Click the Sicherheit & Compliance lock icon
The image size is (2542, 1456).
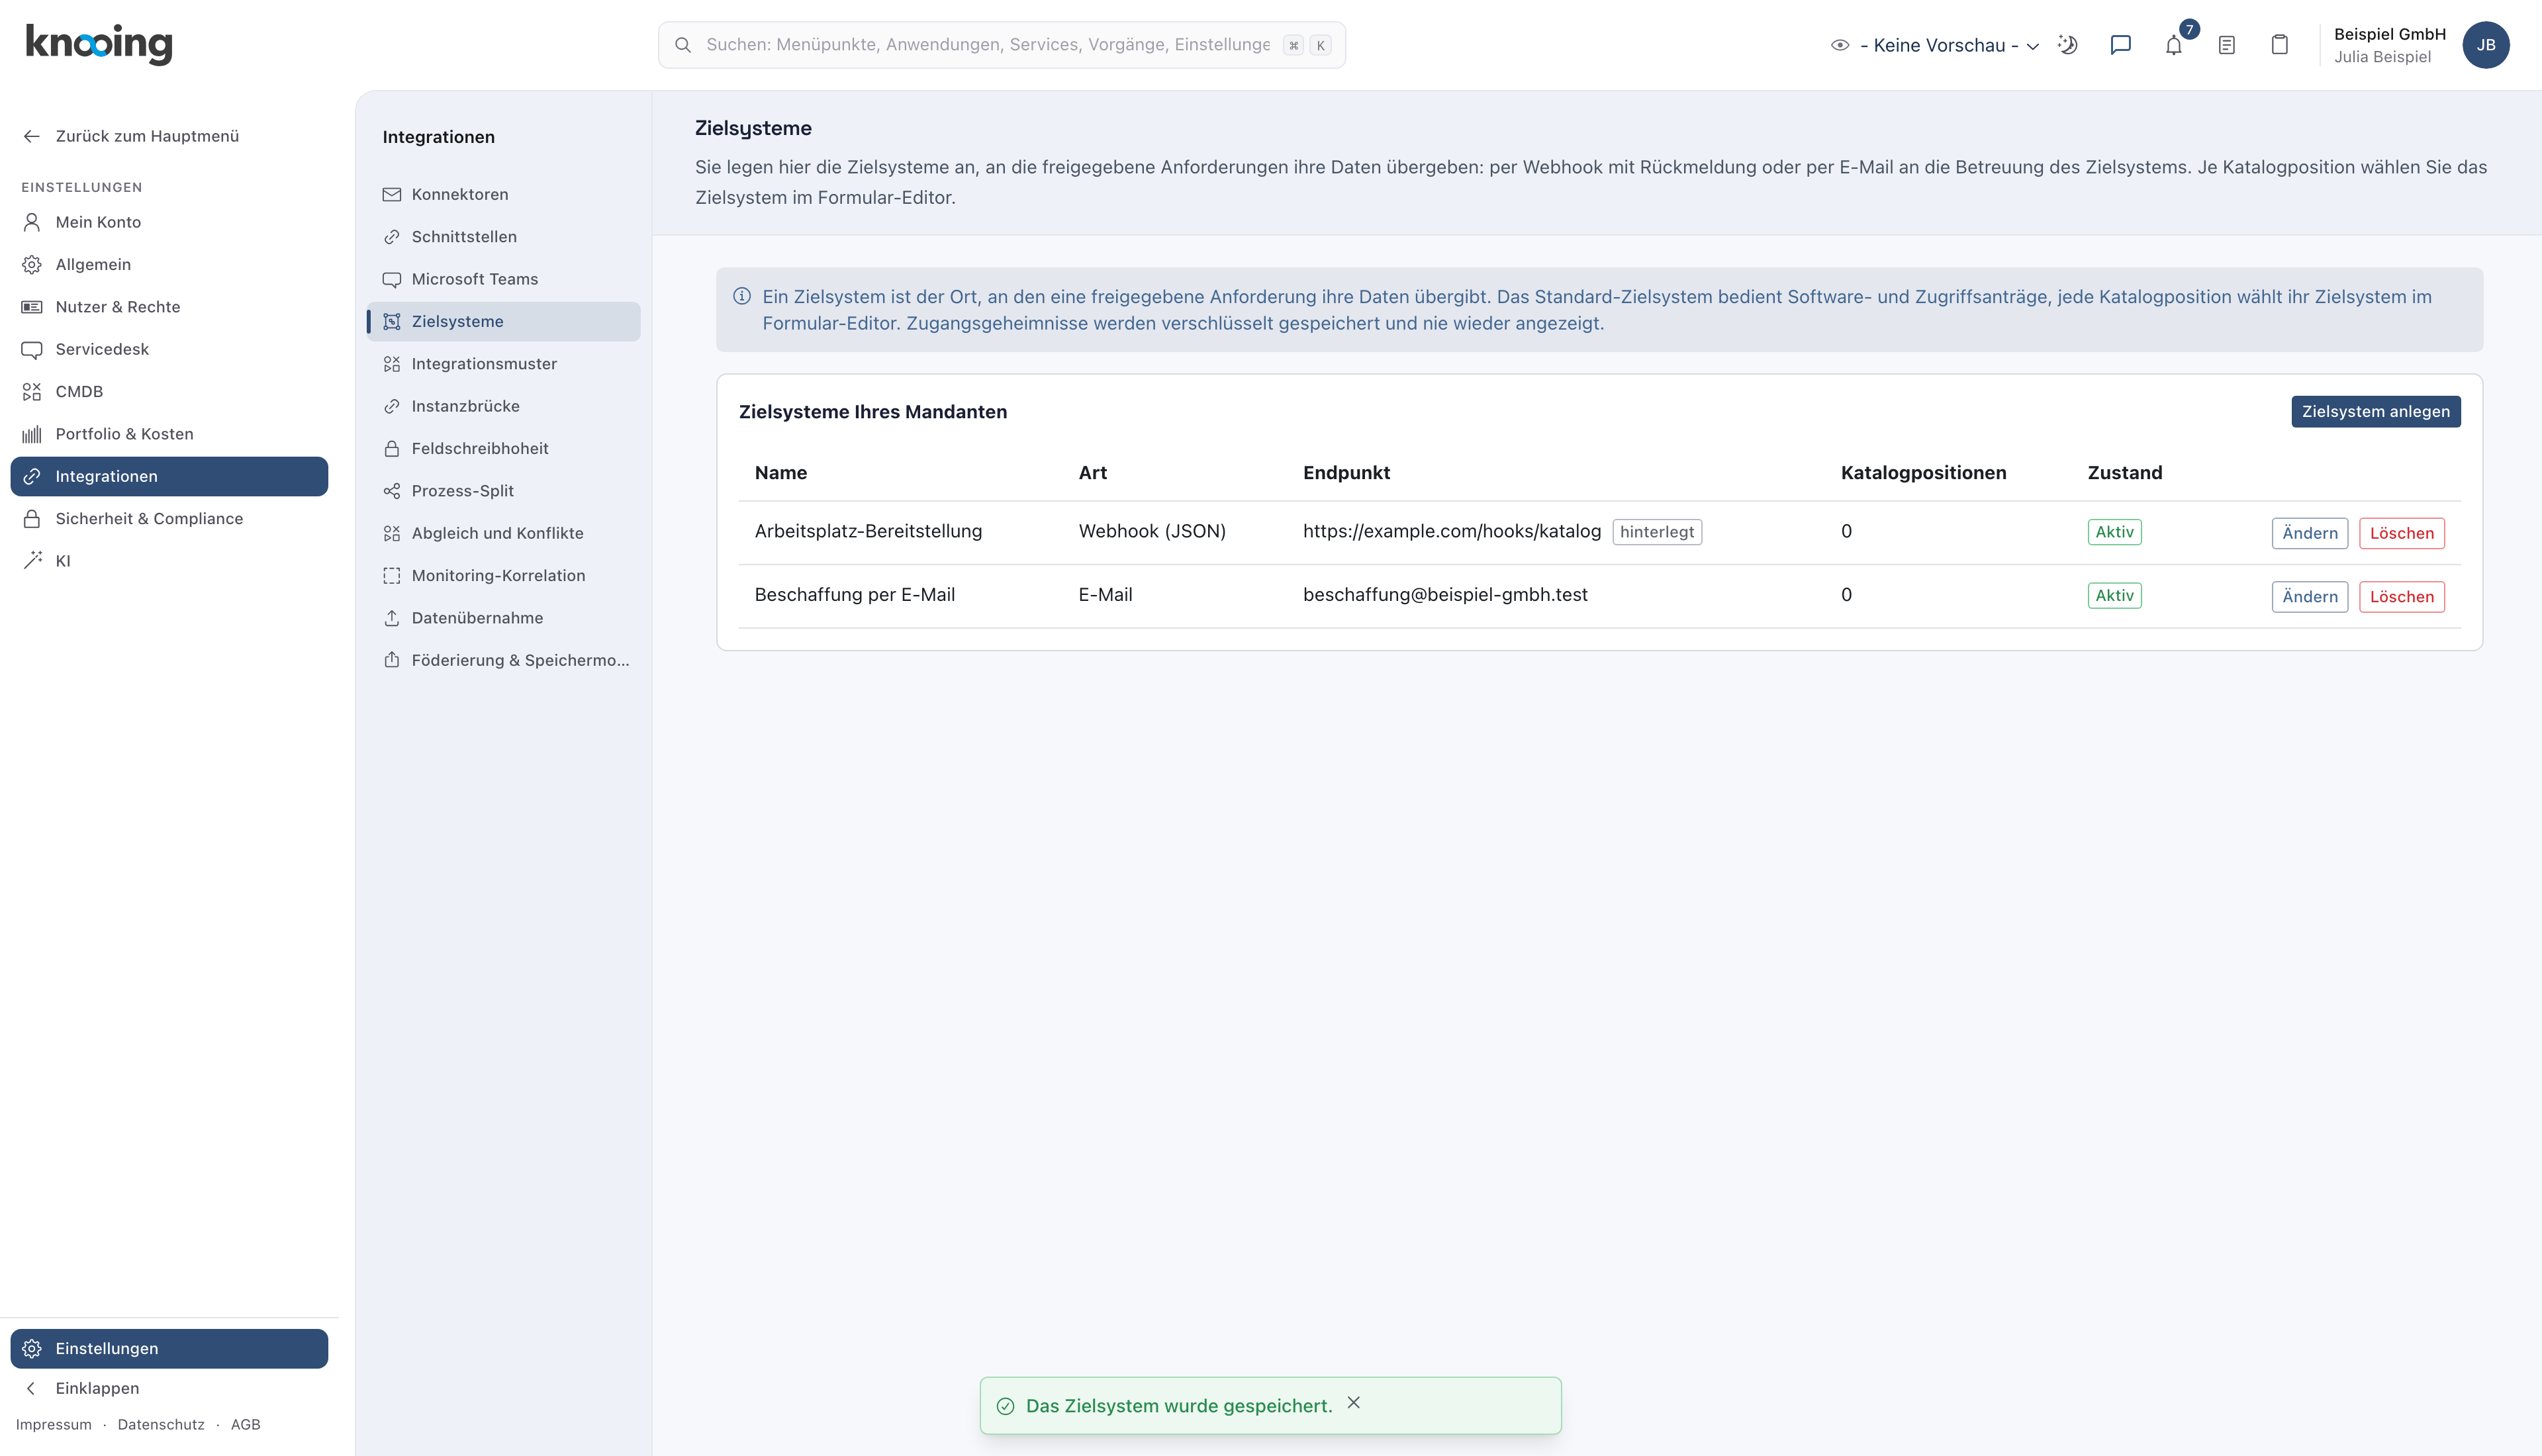pyautogui.click(x=32, y=519)
